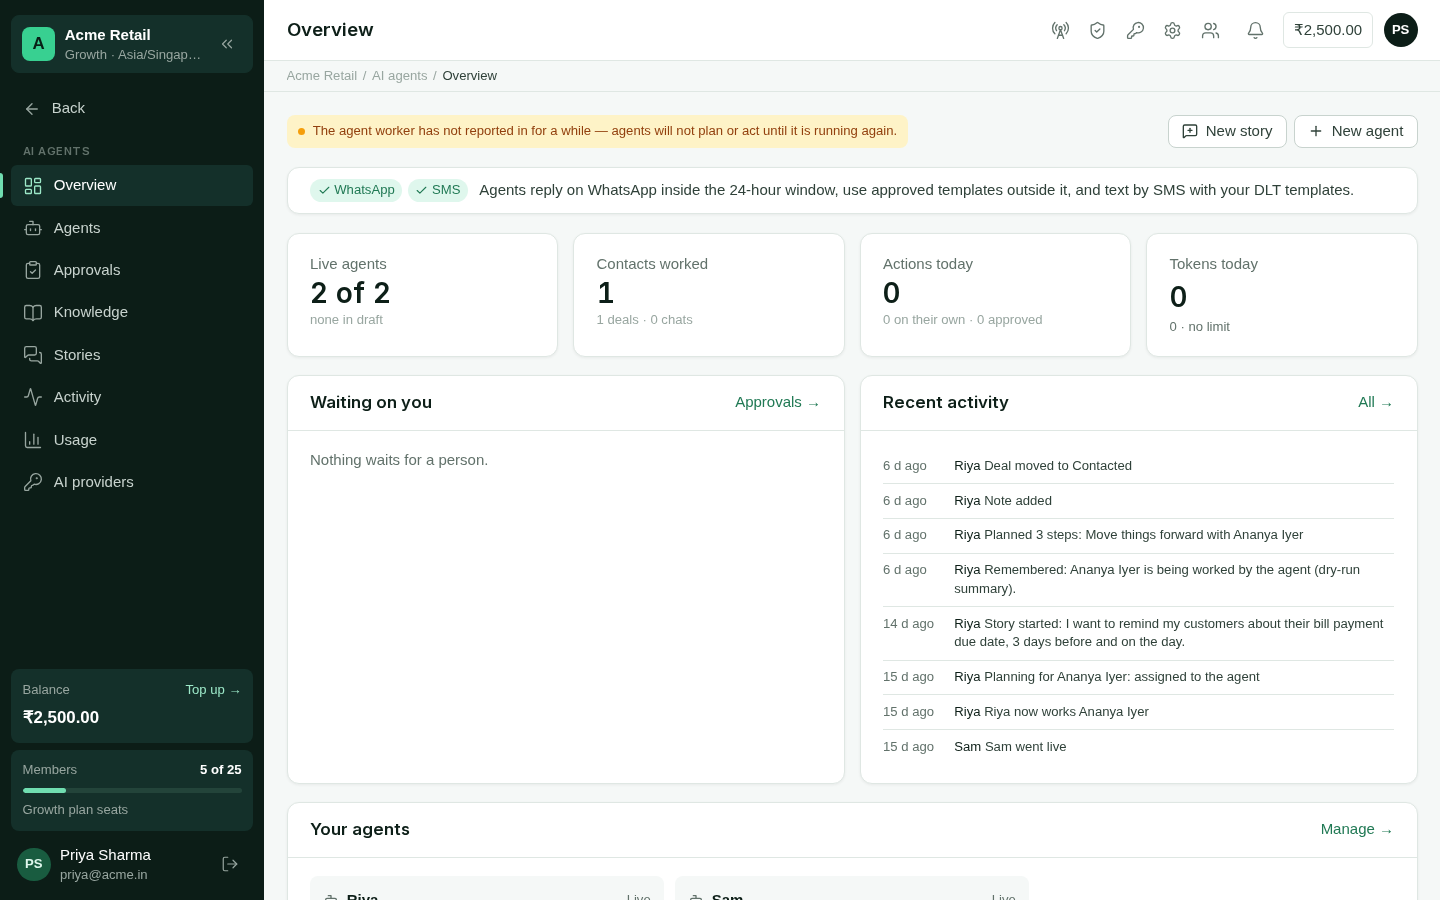This screenshot has height=900, width=1440.
Task: Select Overview in the AI Agents sidebar
Action: point(132,185)
